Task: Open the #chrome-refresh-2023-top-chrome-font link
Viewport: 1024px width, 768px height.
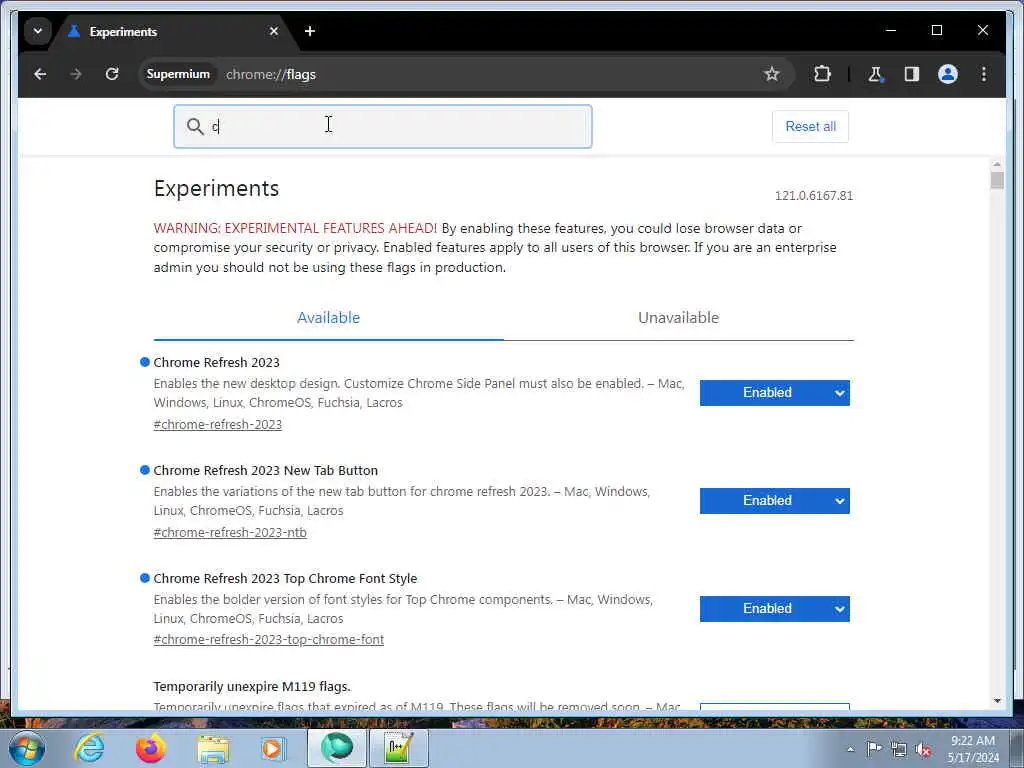Action: pyautogui.click(x=268, y=640)
